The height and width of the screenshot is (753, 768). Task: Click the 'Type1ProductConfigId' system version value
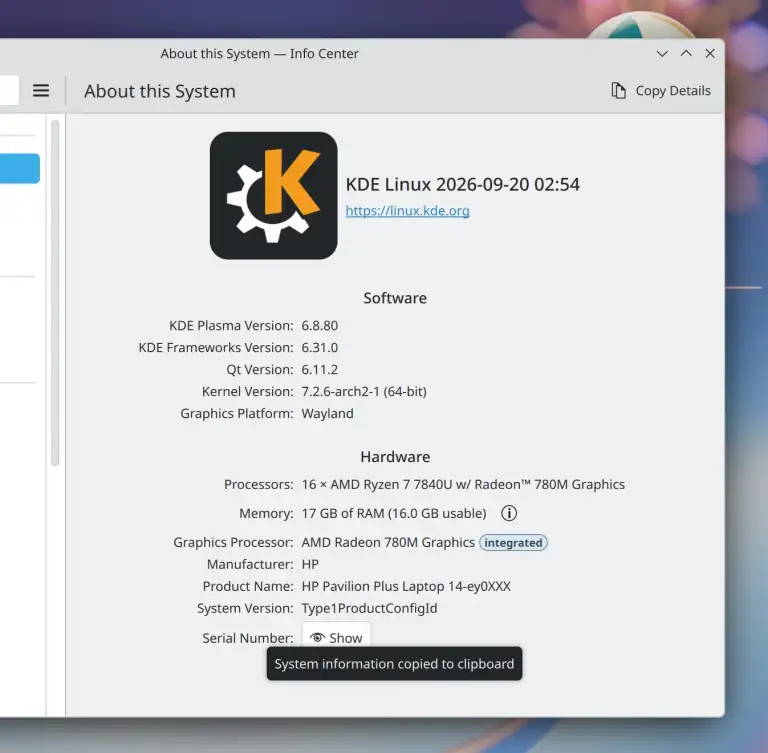click(x=369, y=608)
